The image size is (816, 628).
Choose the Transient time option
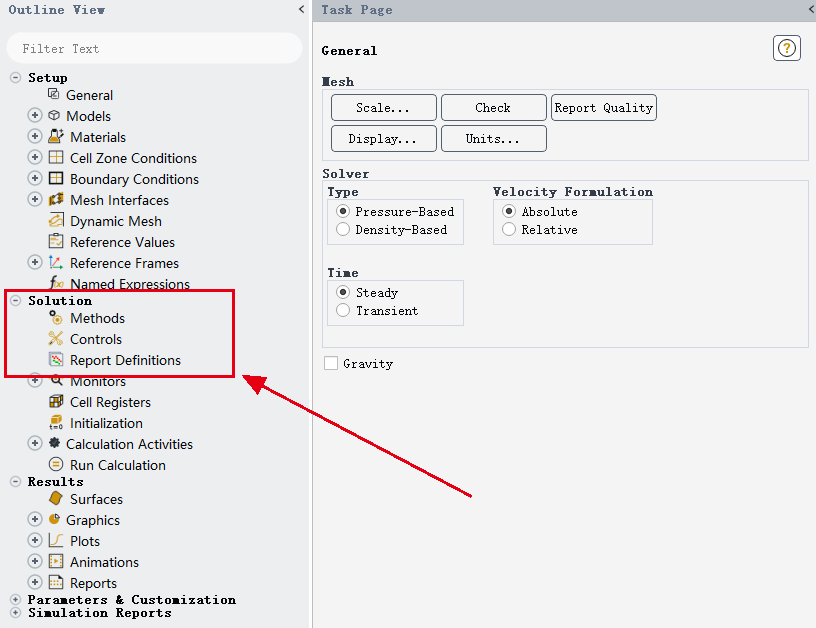click(344, 311)
